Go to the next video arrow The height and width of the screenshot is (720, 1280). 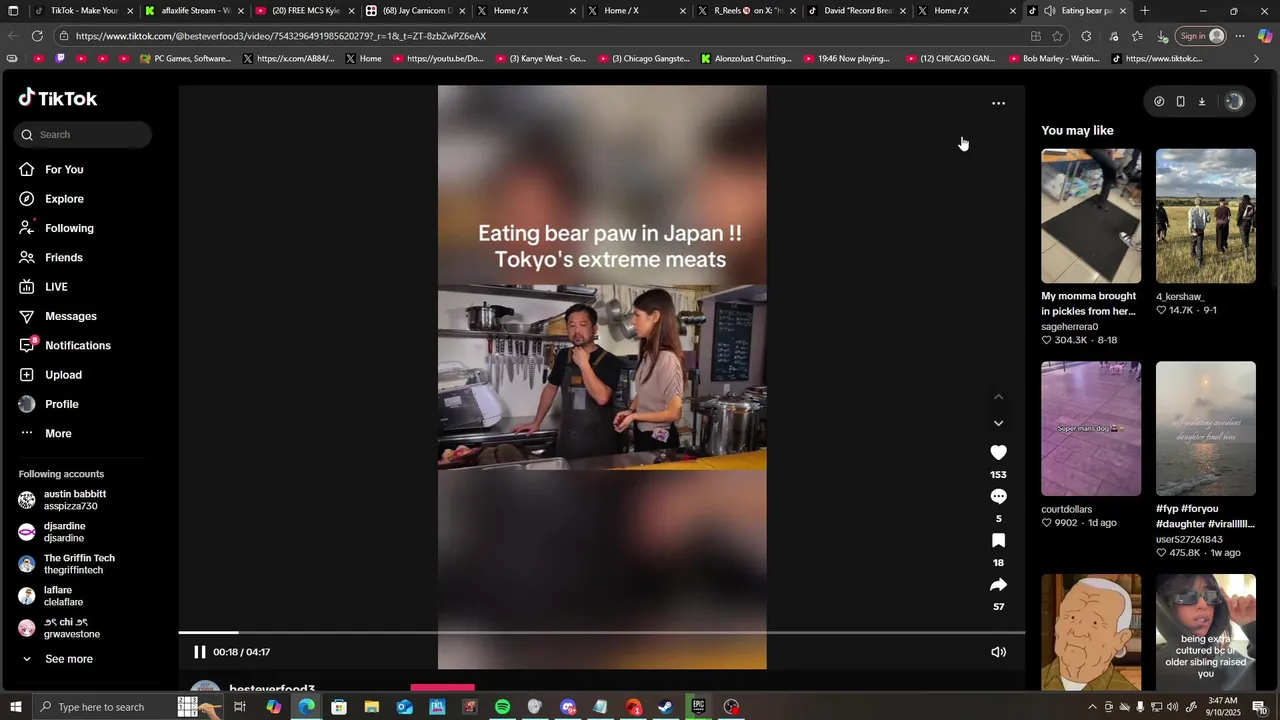click(x=998, y=423)
